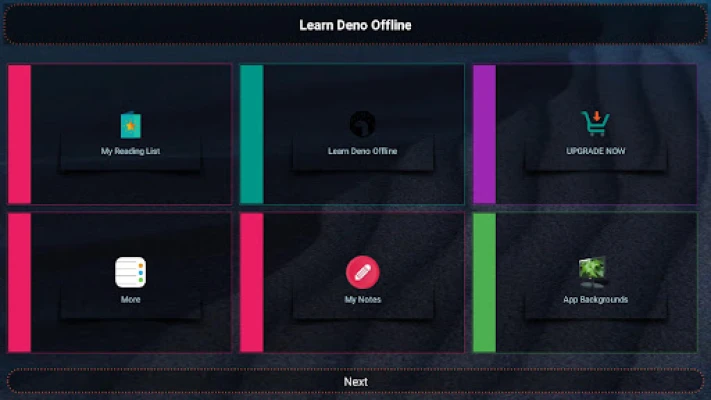Select the 'Learn Deno Offline' tile label
The height and width of the screenshot is (400, 711).
(362, 152)
